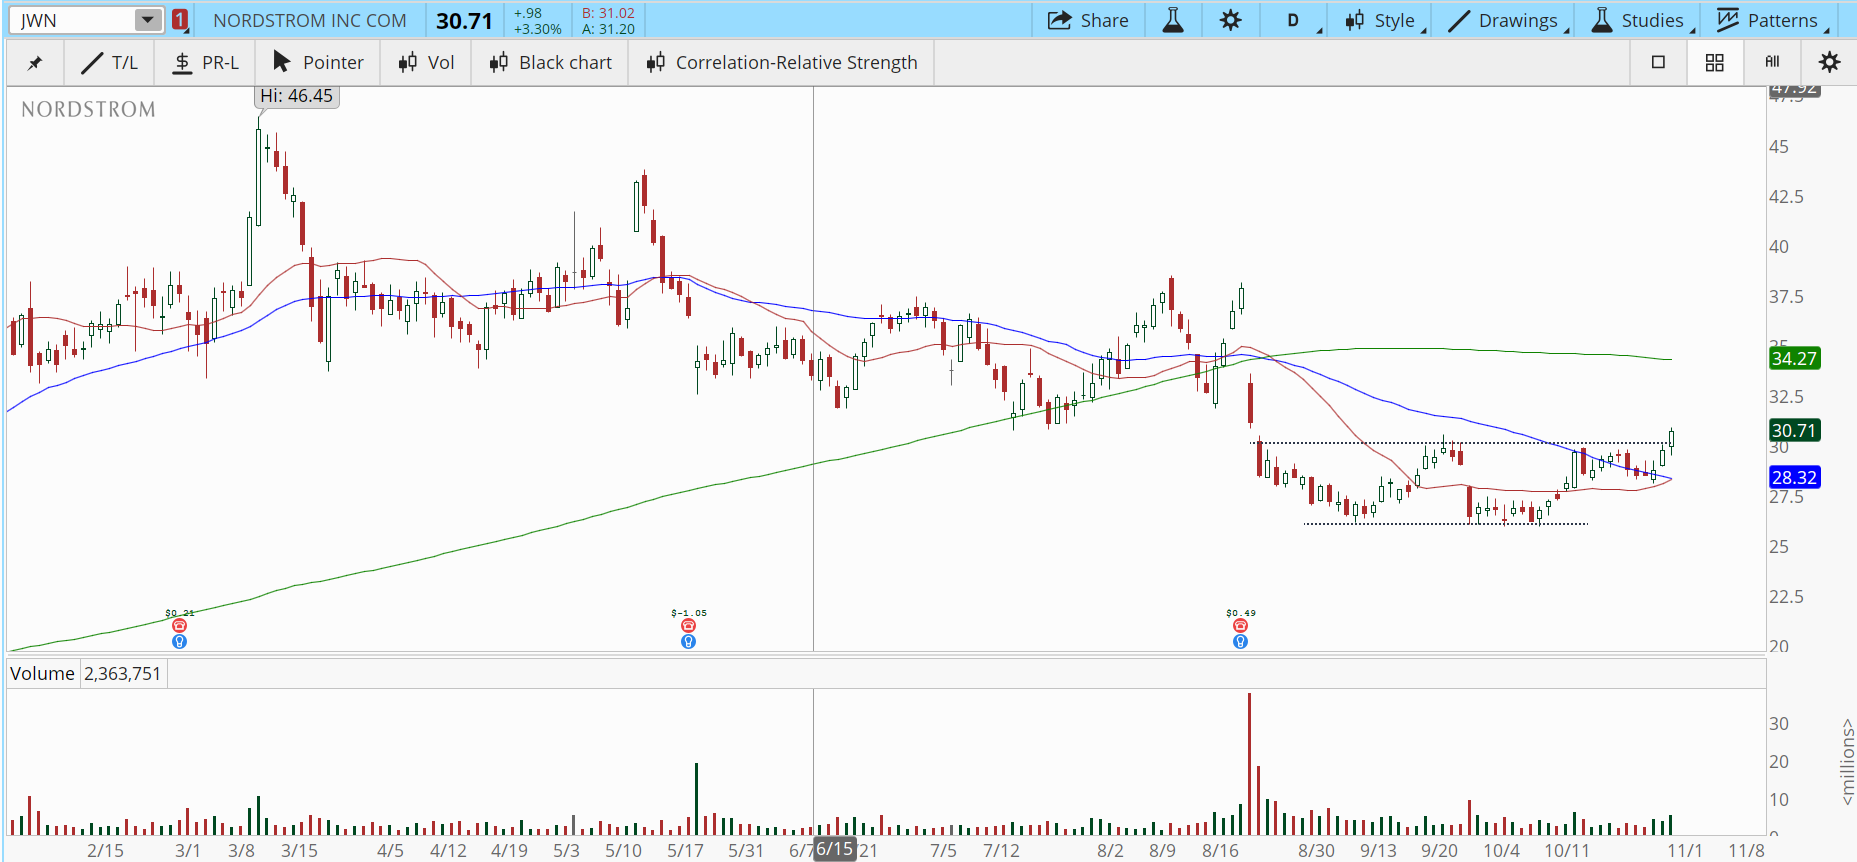
Task: Select the T/L trendline tool
Action: point(110,63)
